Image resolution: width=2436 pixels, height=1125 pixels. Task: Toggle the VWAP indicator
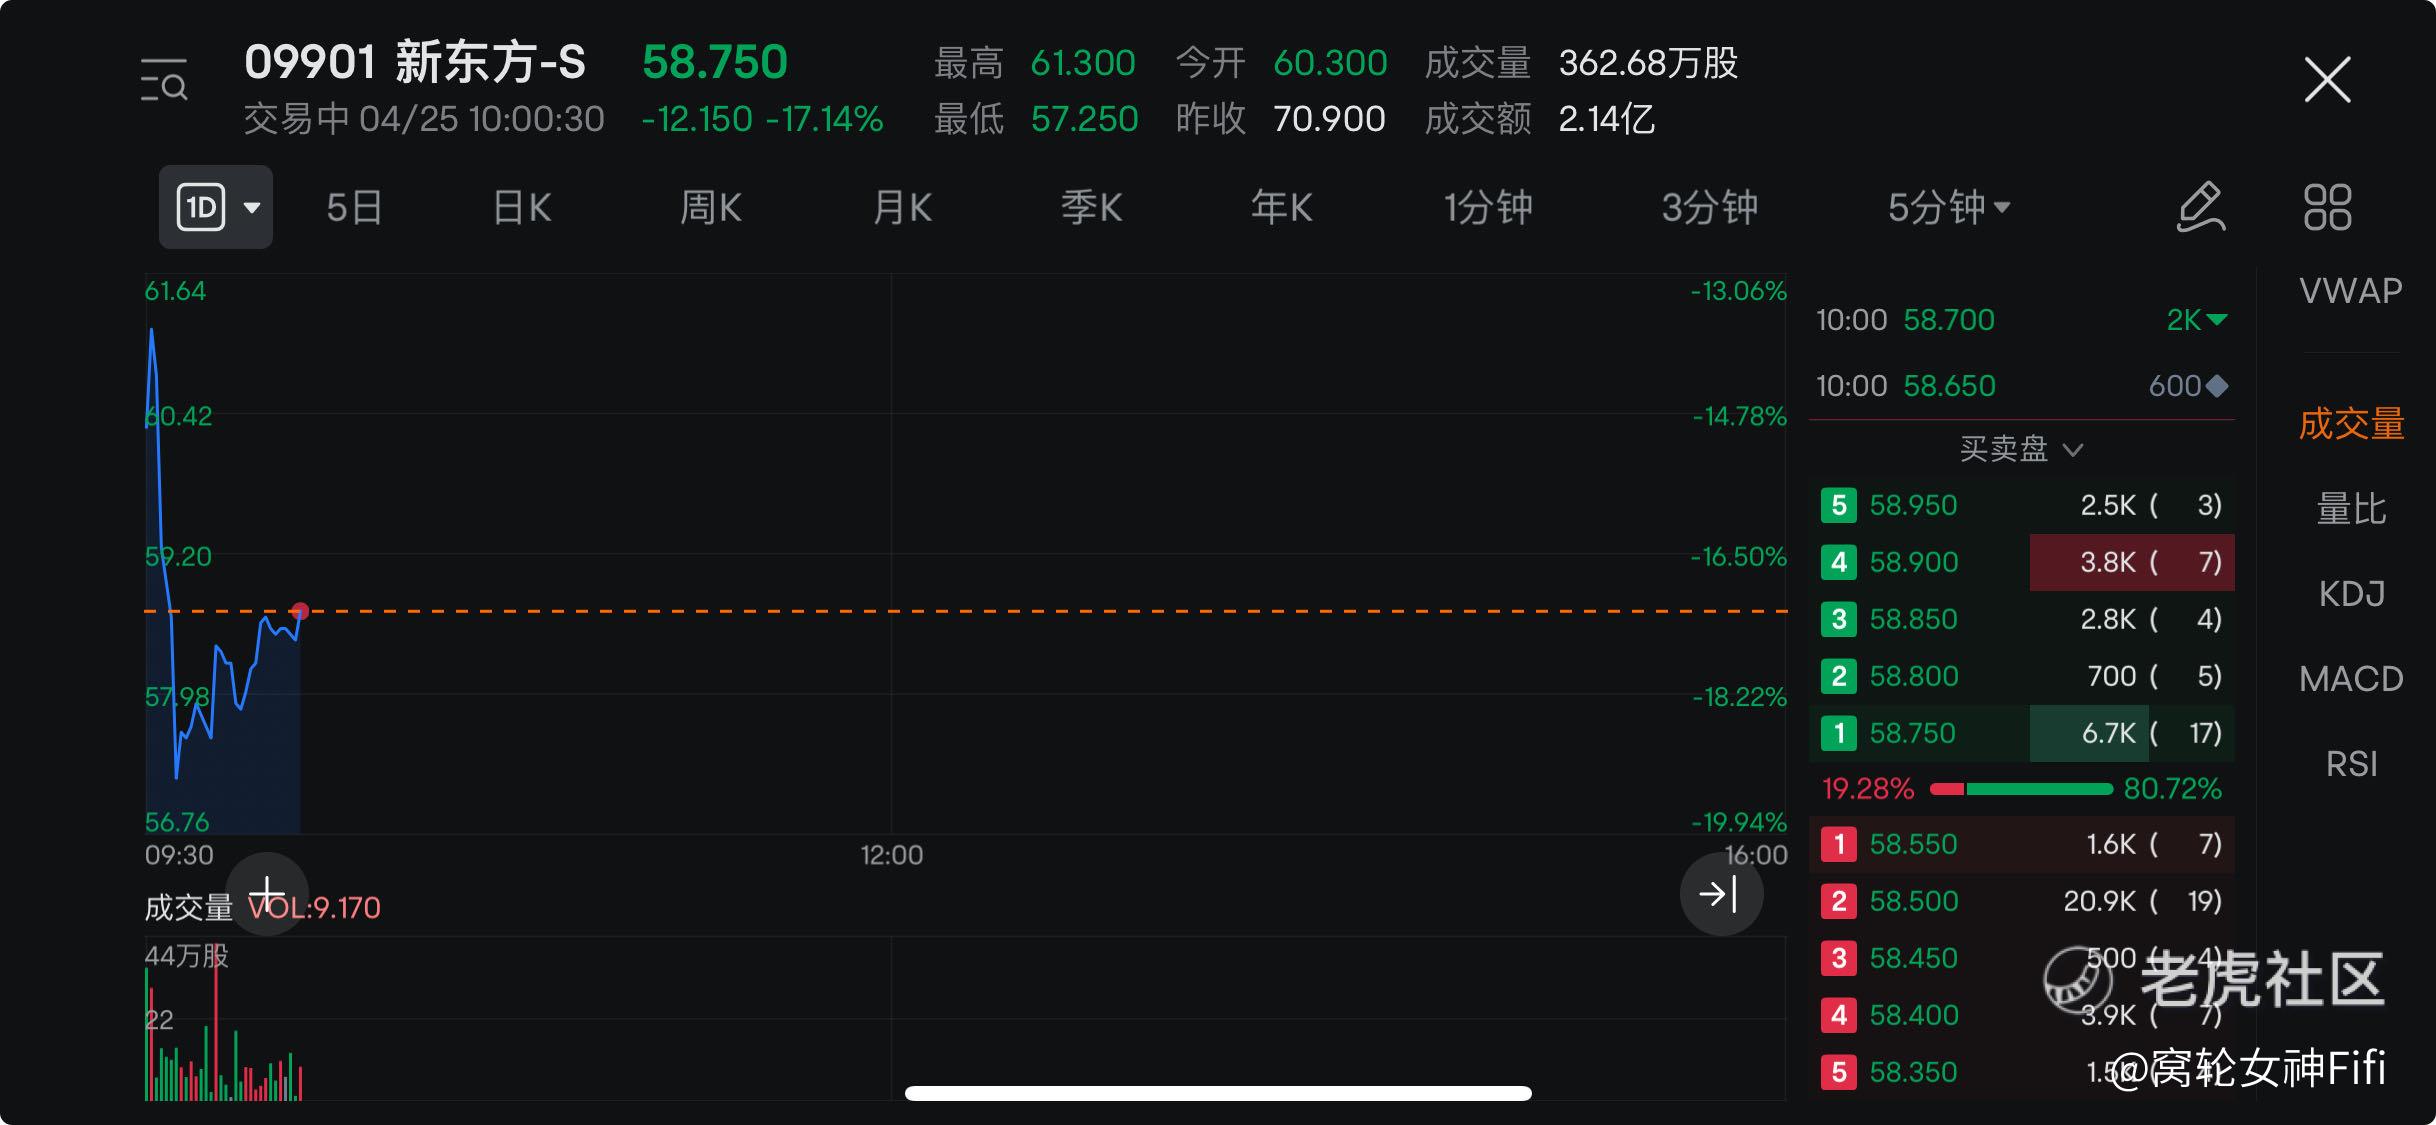2351,291
